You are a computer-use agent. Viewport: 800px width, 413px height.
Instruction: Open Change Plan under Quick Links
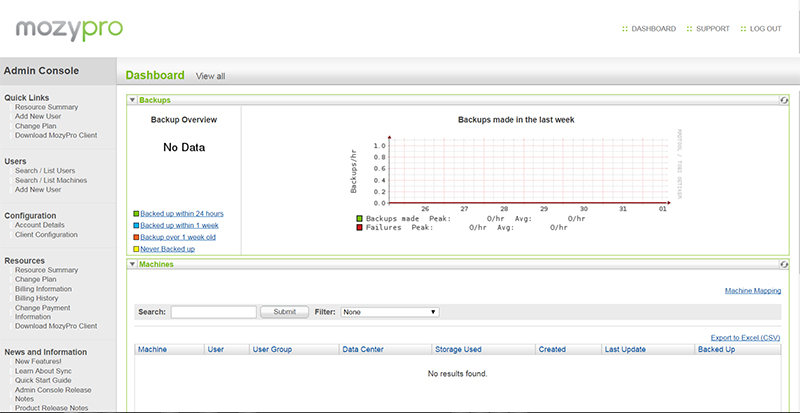coord(36,126)
